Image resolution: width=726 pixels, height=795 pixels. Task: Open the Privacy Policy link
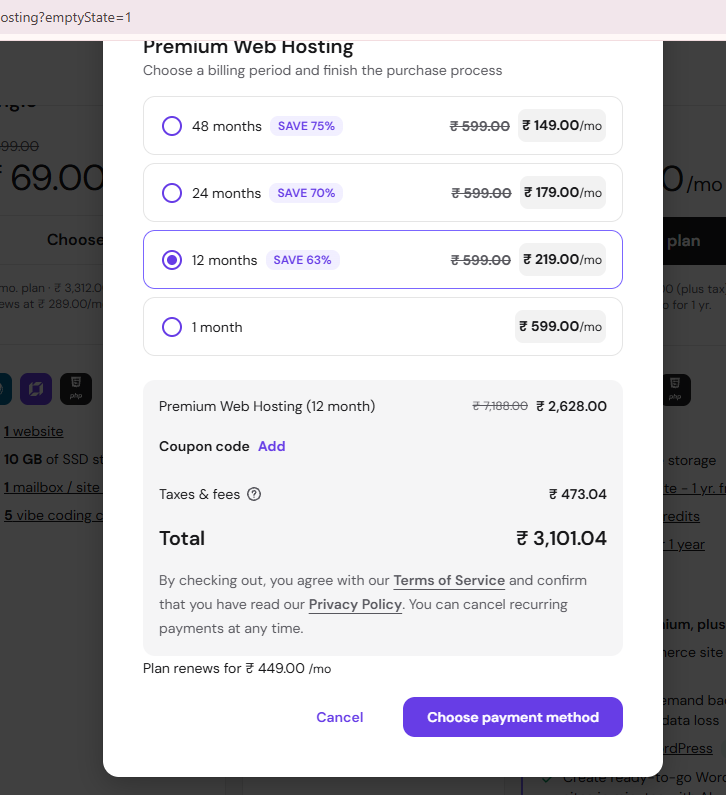[355, 604]
